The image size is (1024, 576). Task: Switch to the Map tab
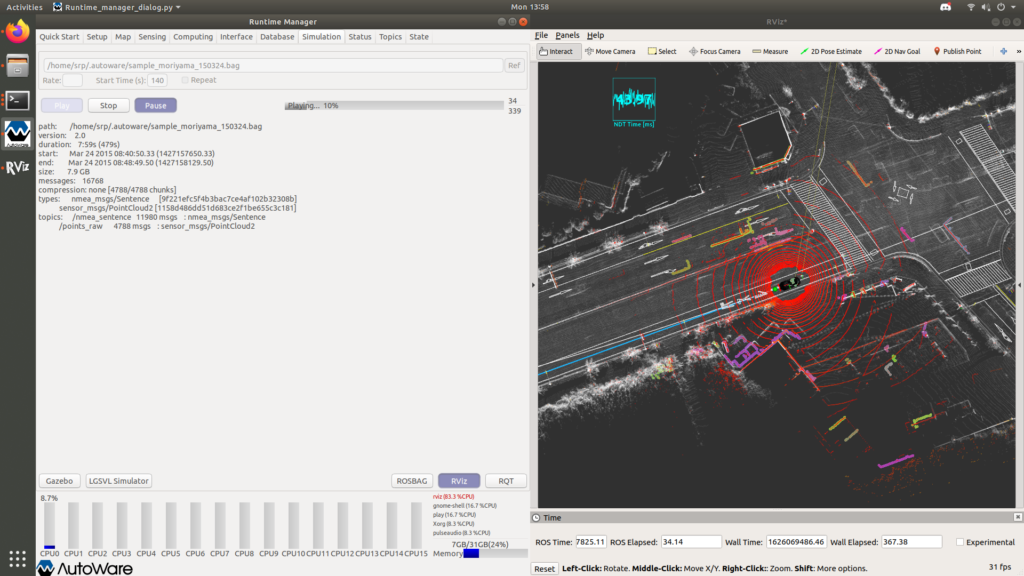tap(123, 37)
